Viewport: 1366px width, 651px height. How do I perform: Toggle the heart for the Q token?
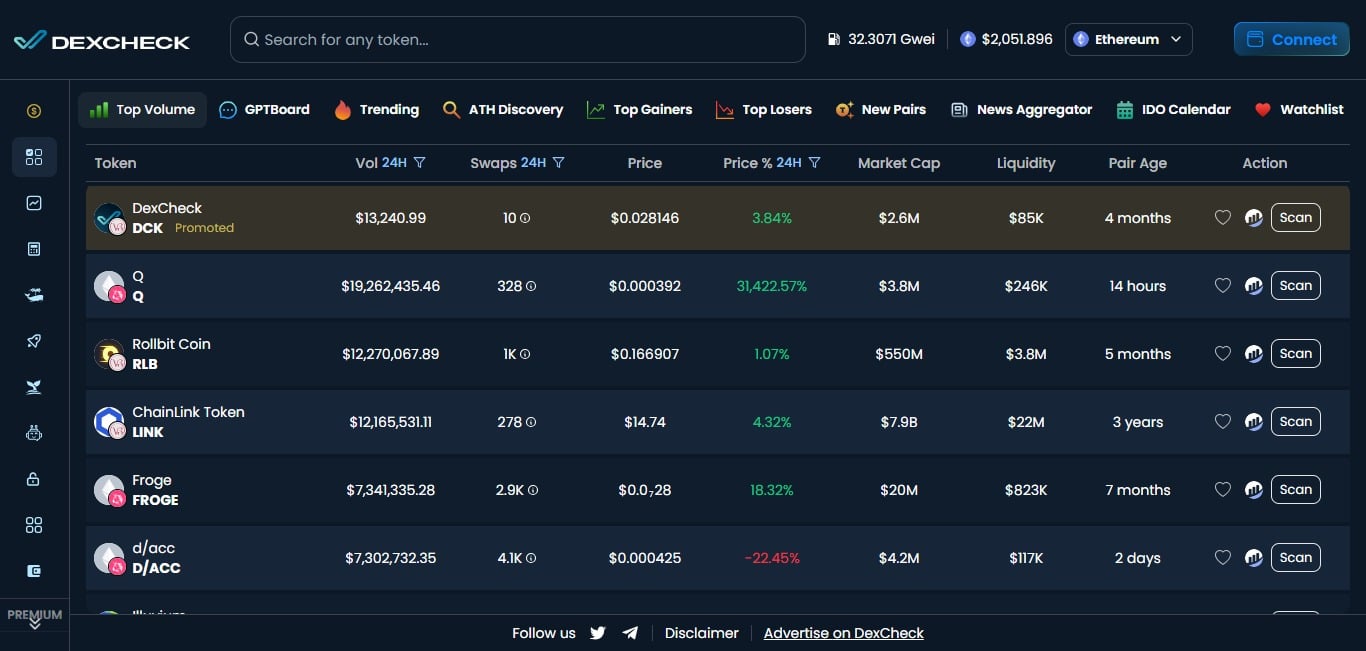tap(1222, 286)
